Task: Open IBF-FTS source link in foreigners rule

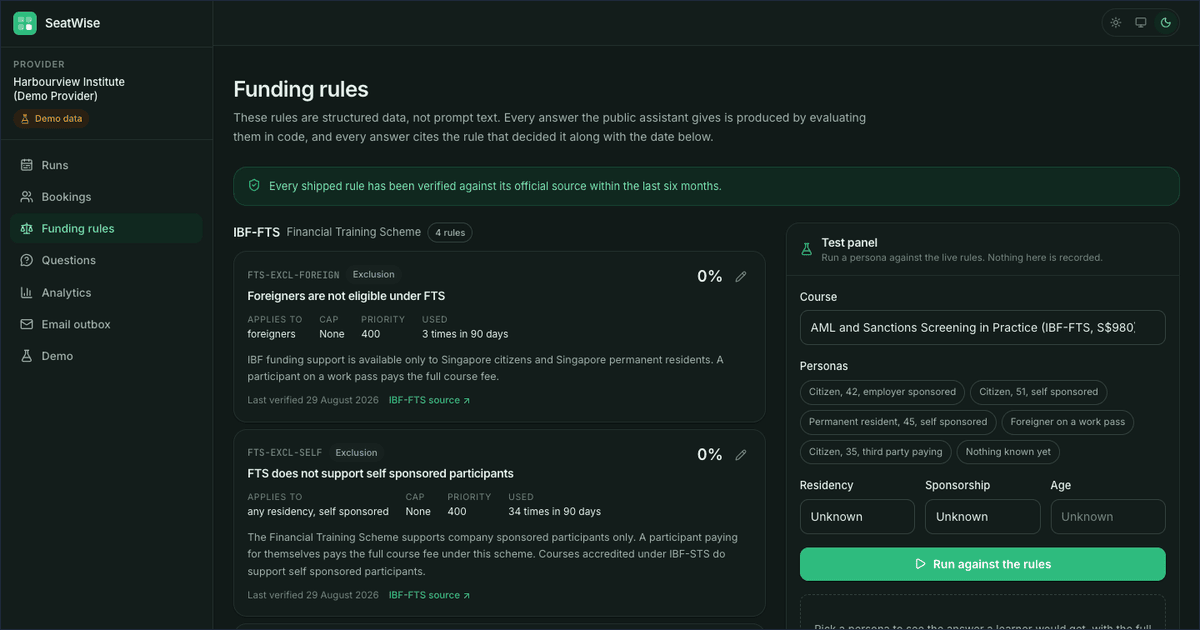Action: pos(429,400)
